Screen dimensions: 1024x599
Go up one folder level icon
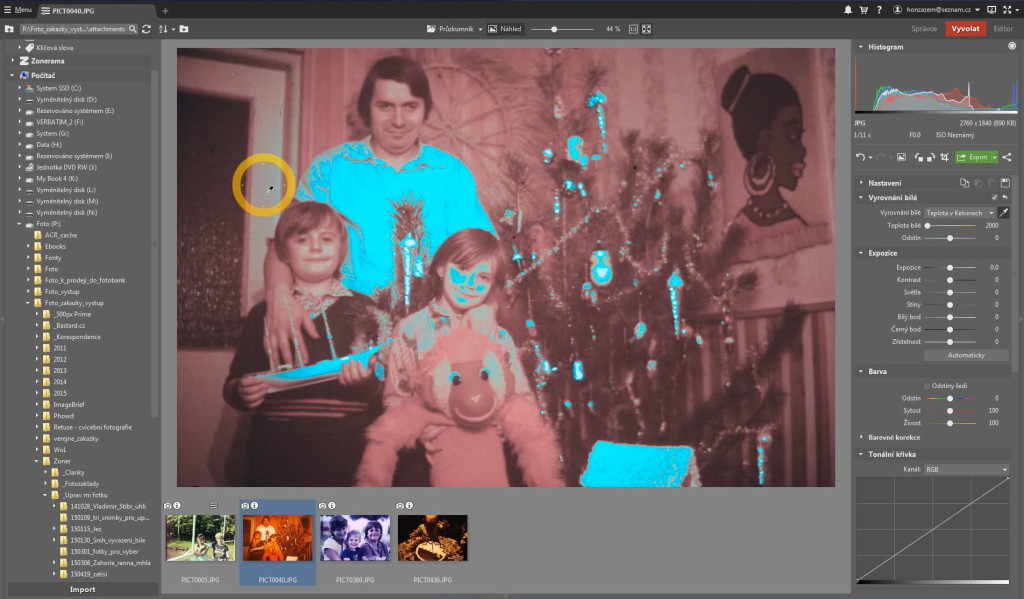coord(9,29)
